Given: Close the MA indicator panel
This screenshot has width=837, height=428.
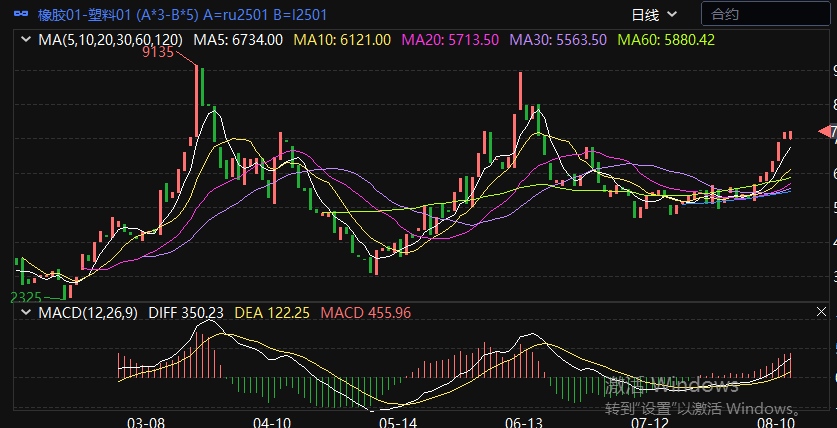Looking at the screenshot, I should 821,40.
